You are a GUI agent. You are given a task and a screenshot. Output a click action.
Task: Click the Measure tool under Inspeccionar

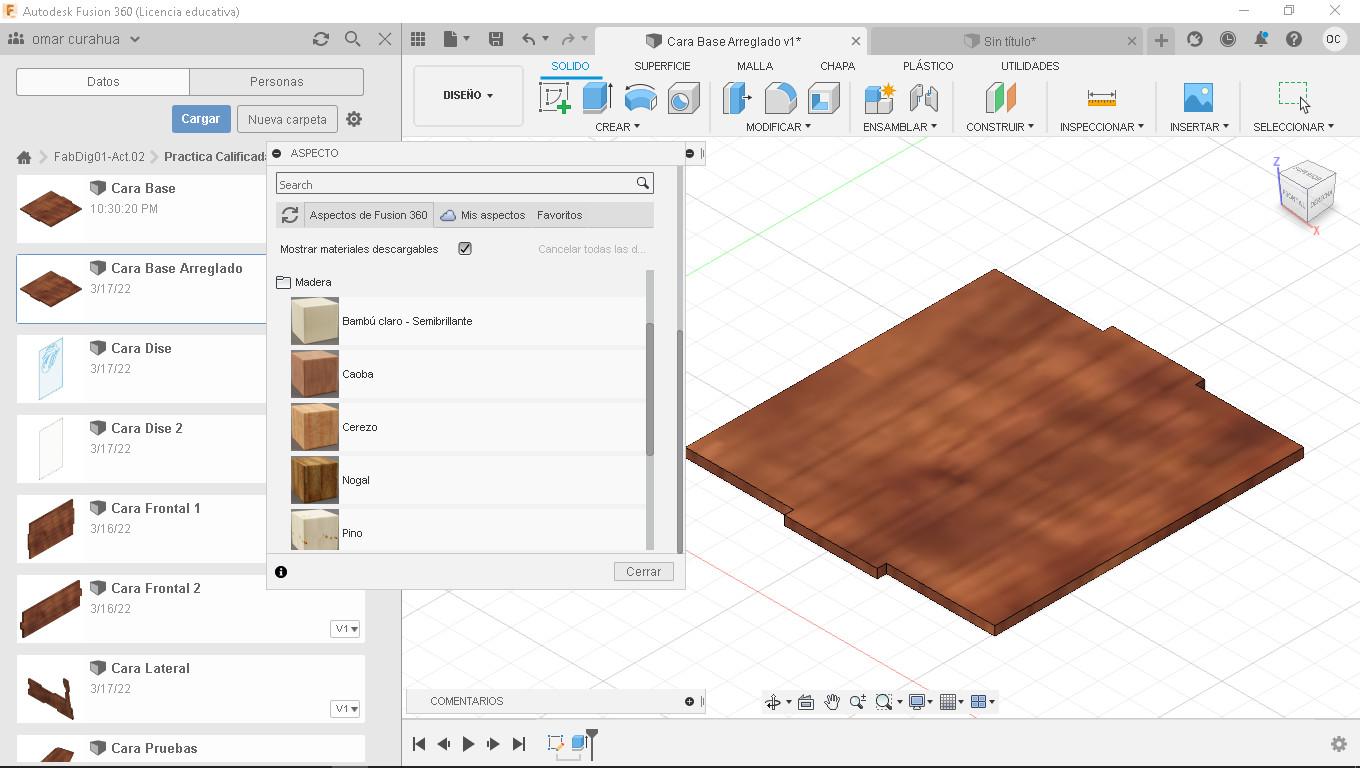click(x=1101, y=98)
